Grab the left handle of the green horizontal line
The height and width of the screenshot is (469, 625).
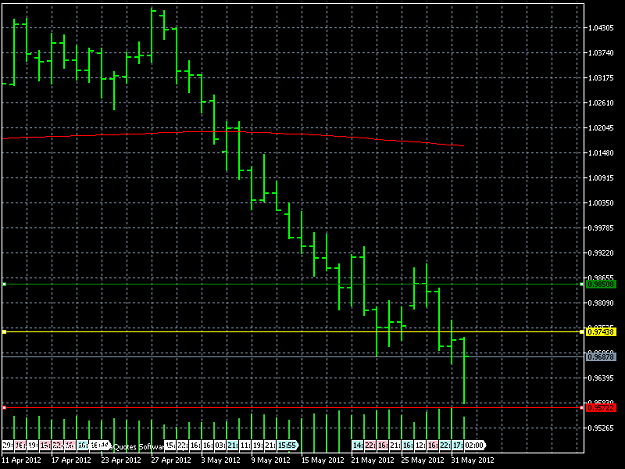point(4,284)
